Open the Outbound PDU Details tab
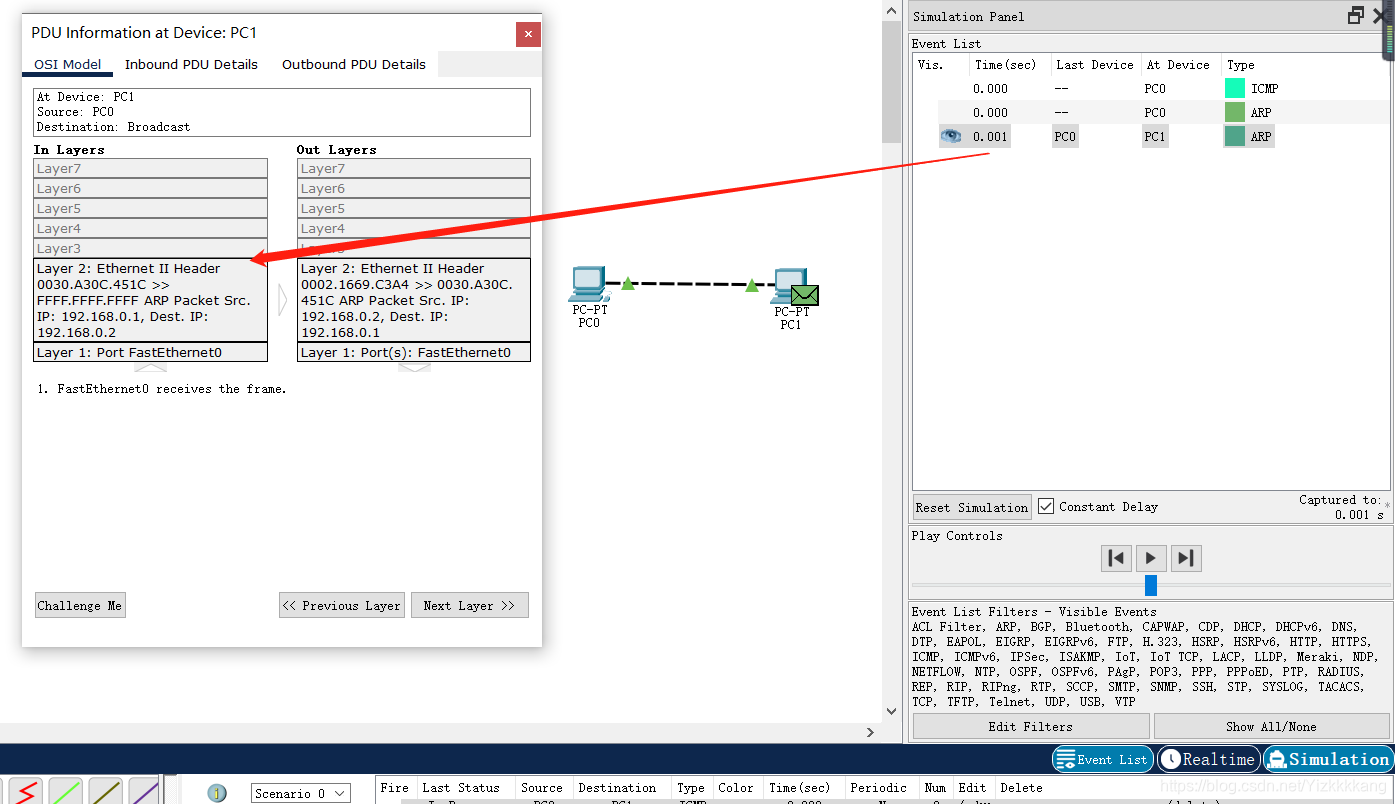The width and height of the screenshot is (1395, 804). [x=354, y=64]
